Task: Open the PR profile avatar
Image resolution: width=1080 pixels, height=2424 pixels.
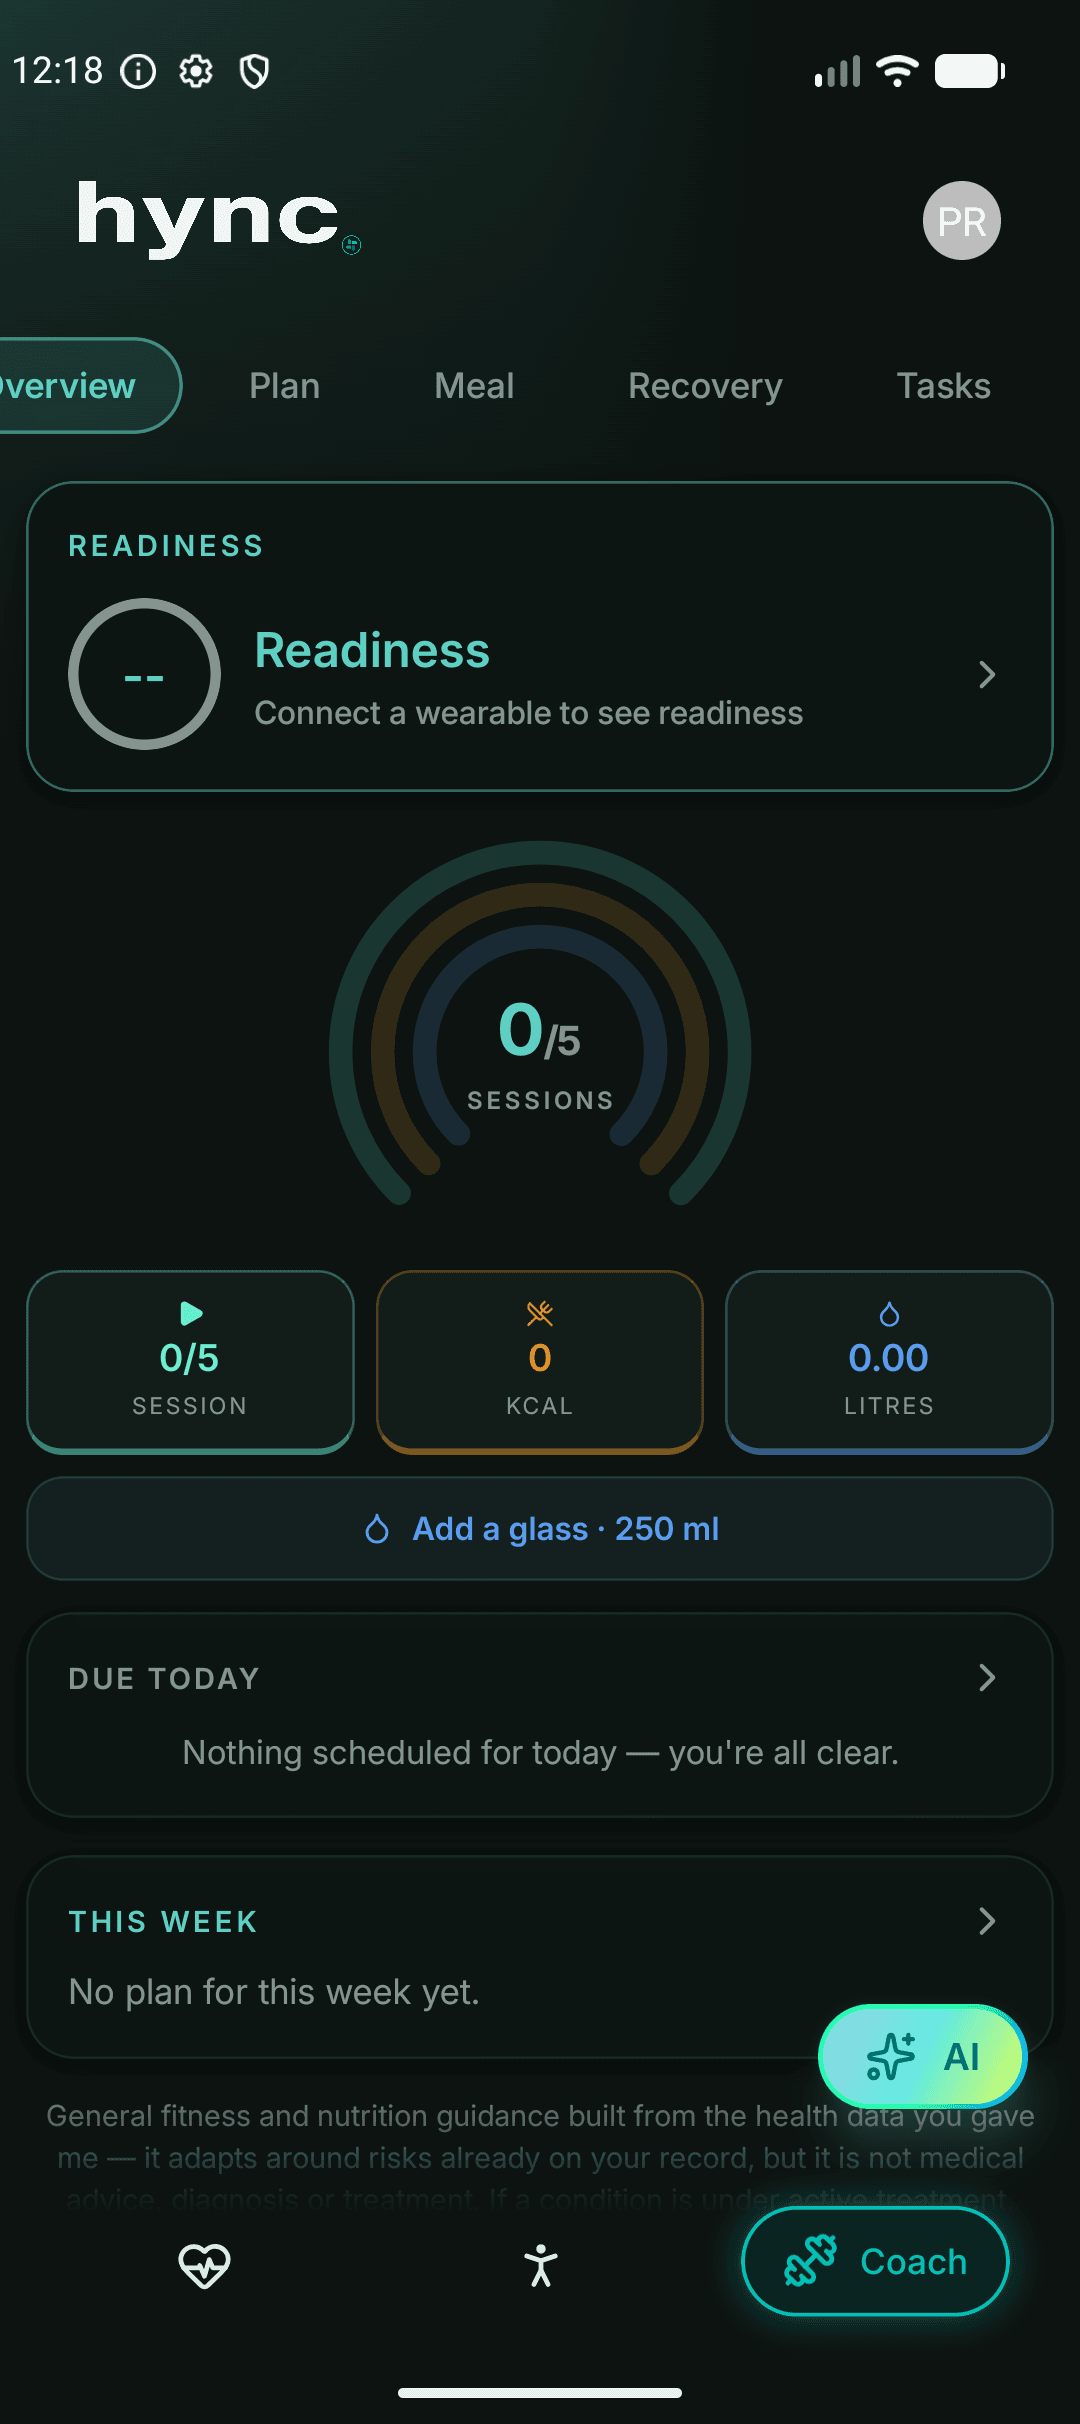Action: [961, 220]
